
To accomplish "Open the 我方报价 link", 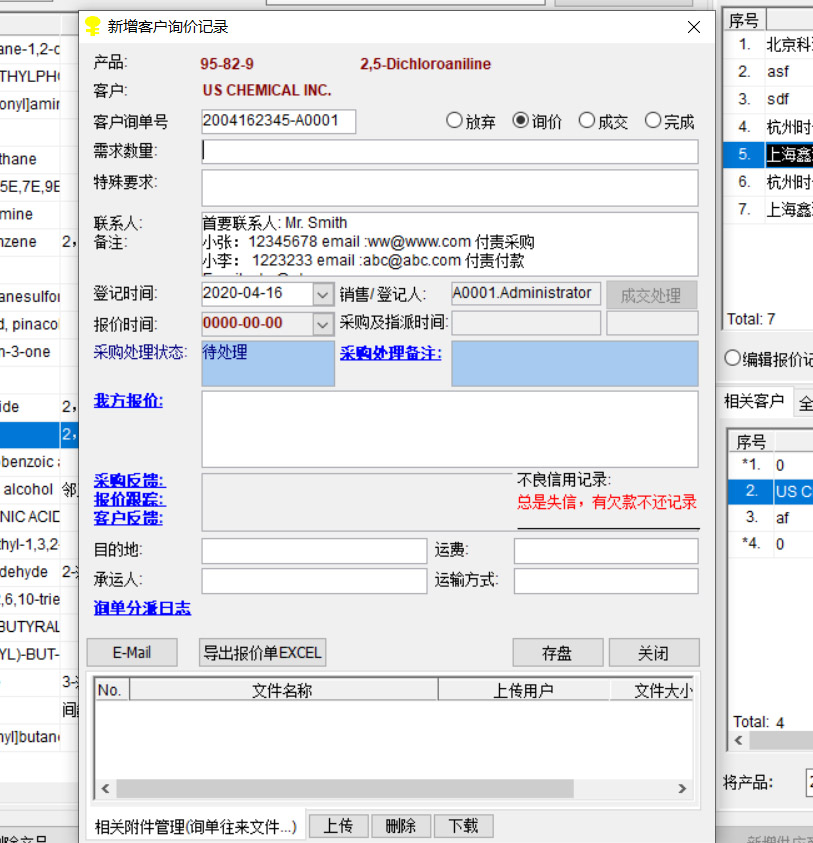I will pyautogui.click(x=128, y=401).
